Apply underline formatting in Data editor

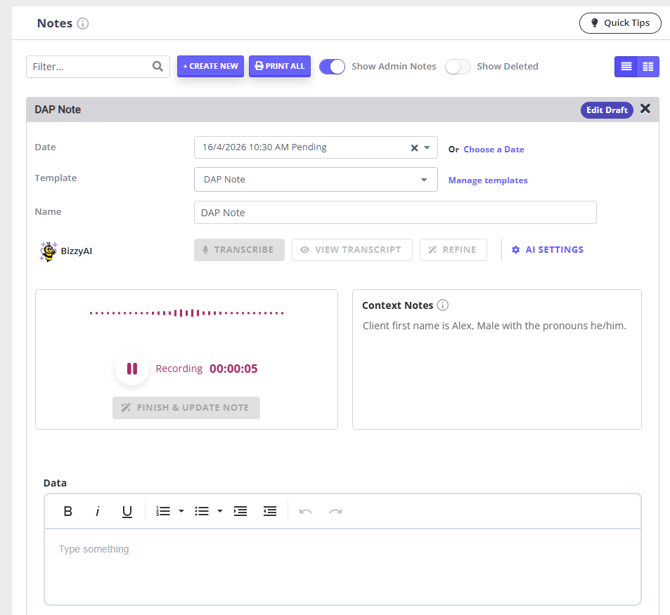point(127,511)
